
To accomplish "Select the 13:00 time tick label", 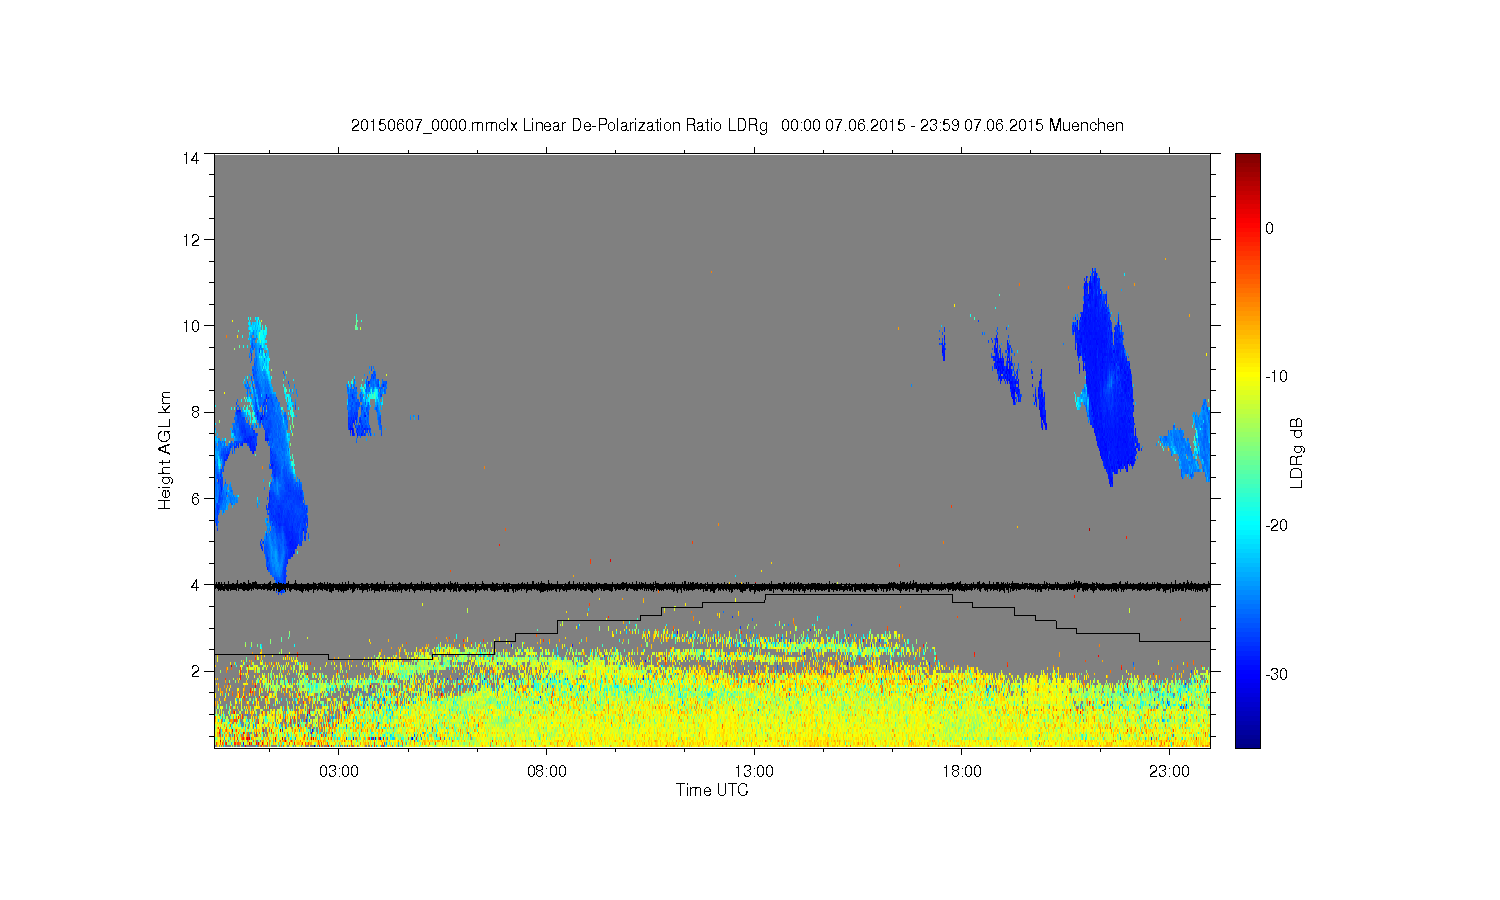I will point(754,772).
